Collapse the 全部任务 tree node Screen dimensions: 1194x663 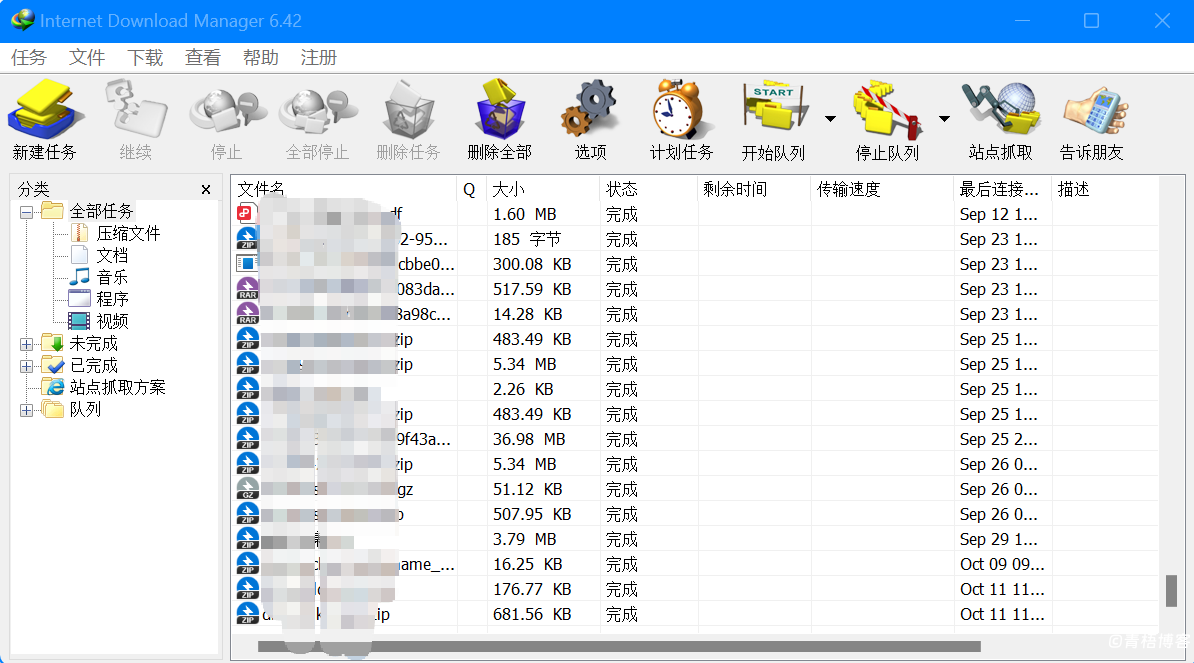tap(26, 212)
